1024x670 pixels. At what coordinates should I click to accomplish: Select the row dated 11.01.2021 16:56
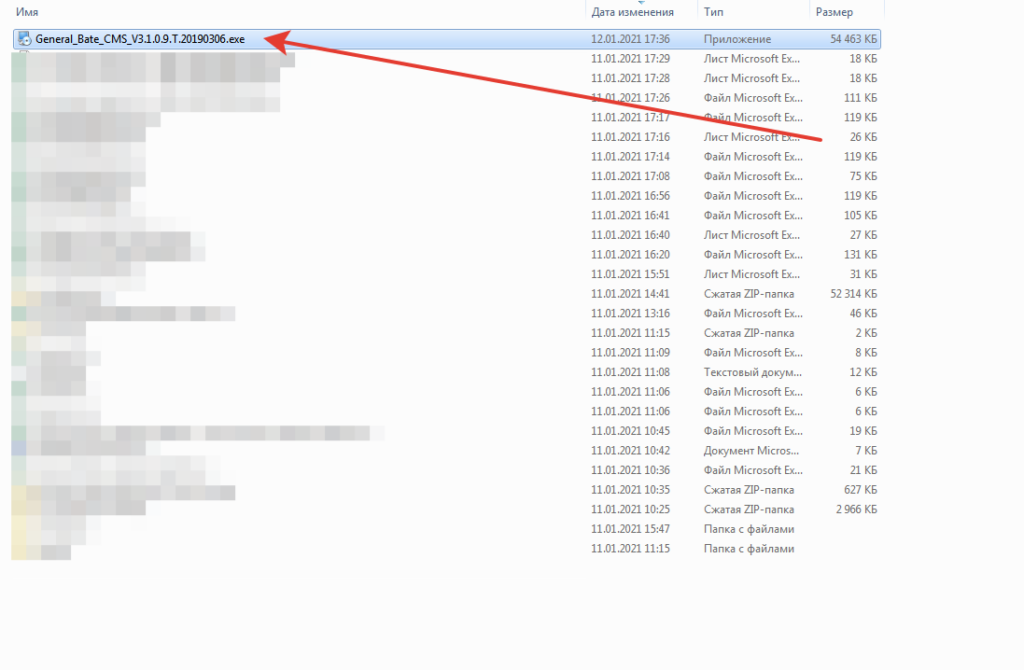[x=446, y=196]
